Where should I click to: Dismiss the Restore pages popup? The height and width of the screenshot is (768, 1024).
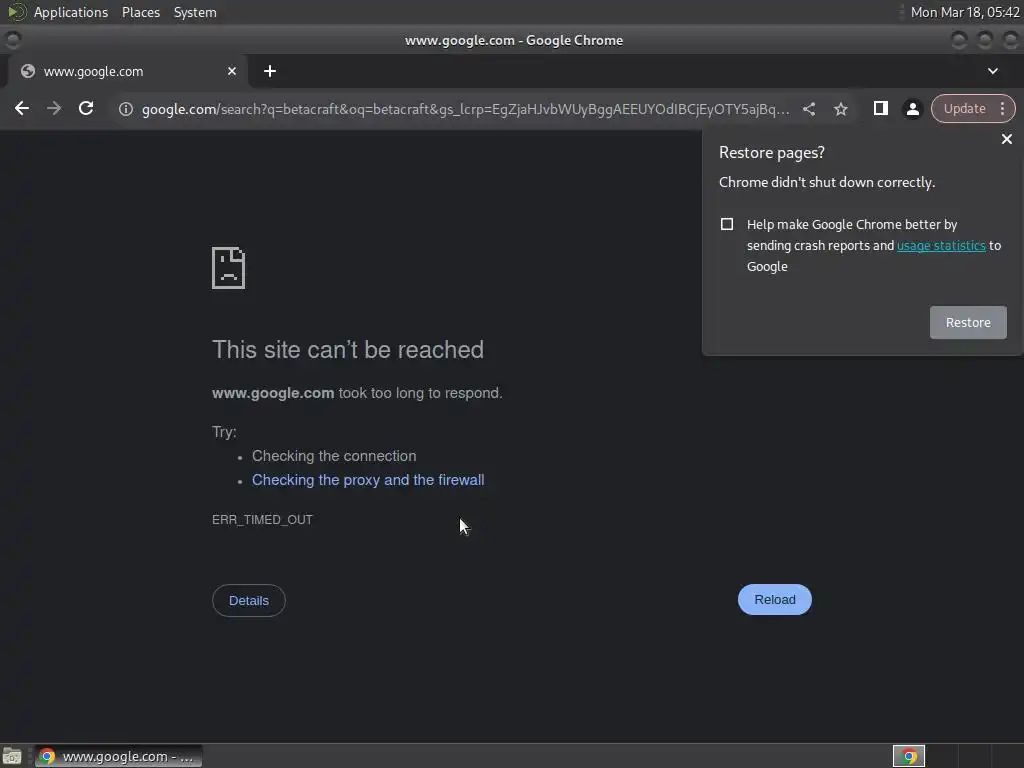click(1007, 139)
